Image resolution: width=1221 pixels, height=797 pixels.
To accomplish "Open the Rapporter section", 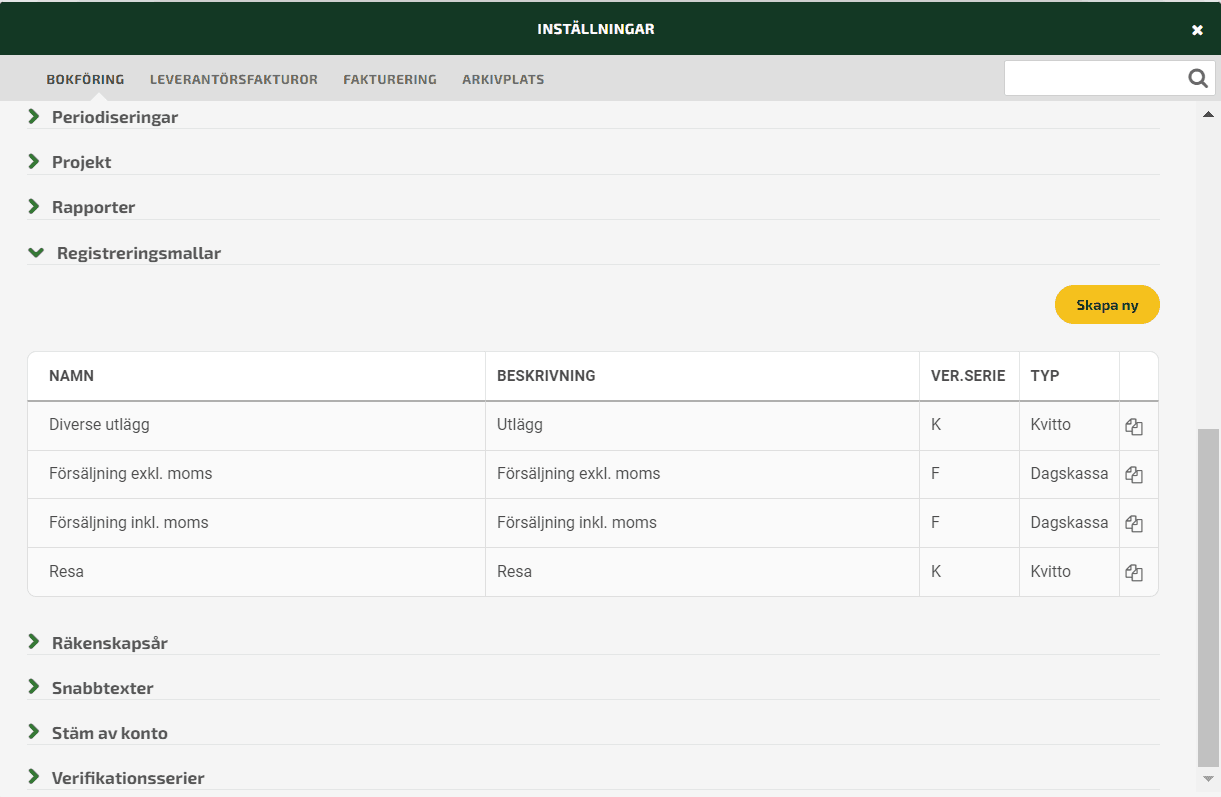I will pyautogui.click(x=93, y=207).
